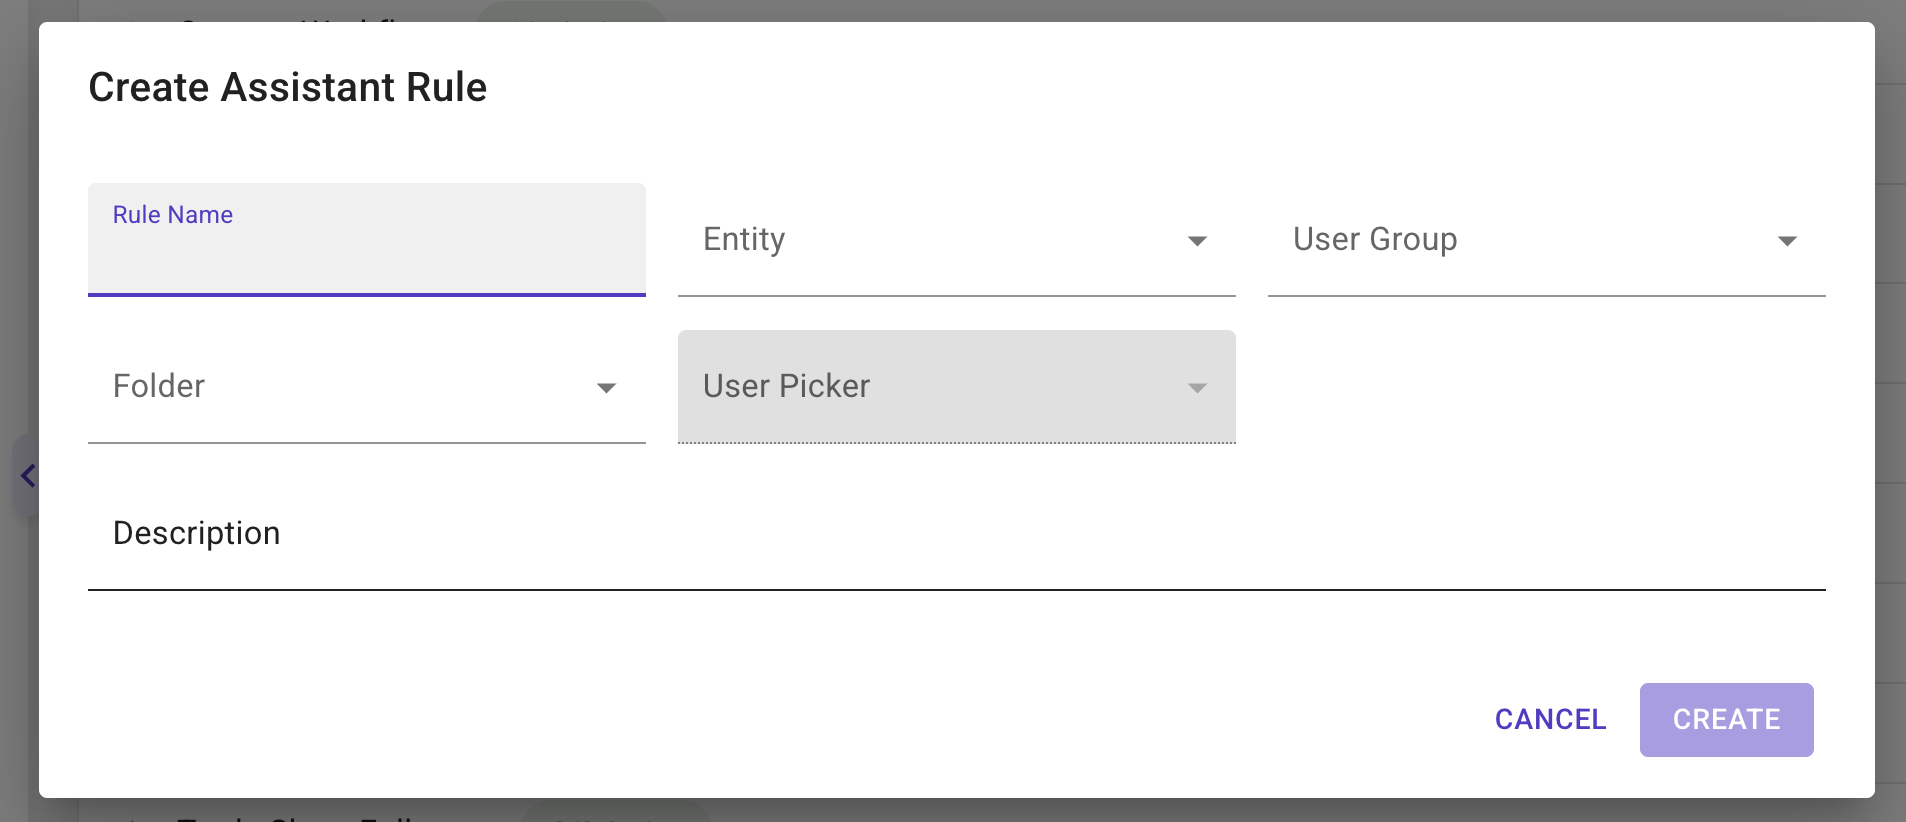The width and height of the screenshot is (1906, 822).
Task: Click the User Group caret icon
Action: point(1787,241)
